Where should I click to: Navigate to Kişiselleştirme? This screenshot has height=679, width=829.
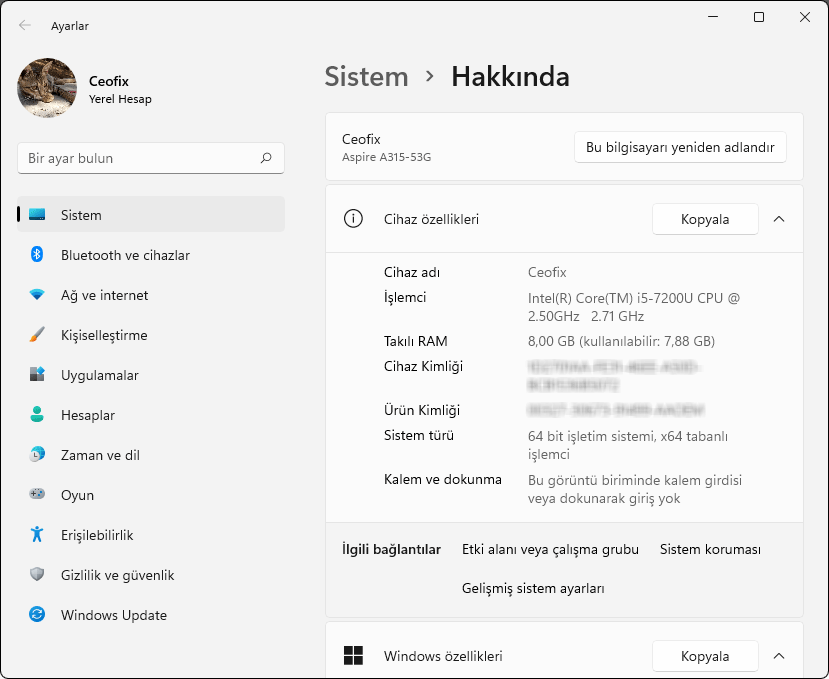(x=151, y=335)
